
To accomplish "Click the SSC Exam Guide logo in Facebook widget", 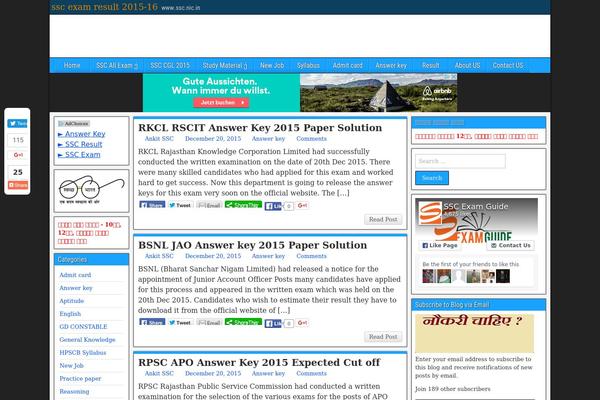I will (x=430, y=213).
